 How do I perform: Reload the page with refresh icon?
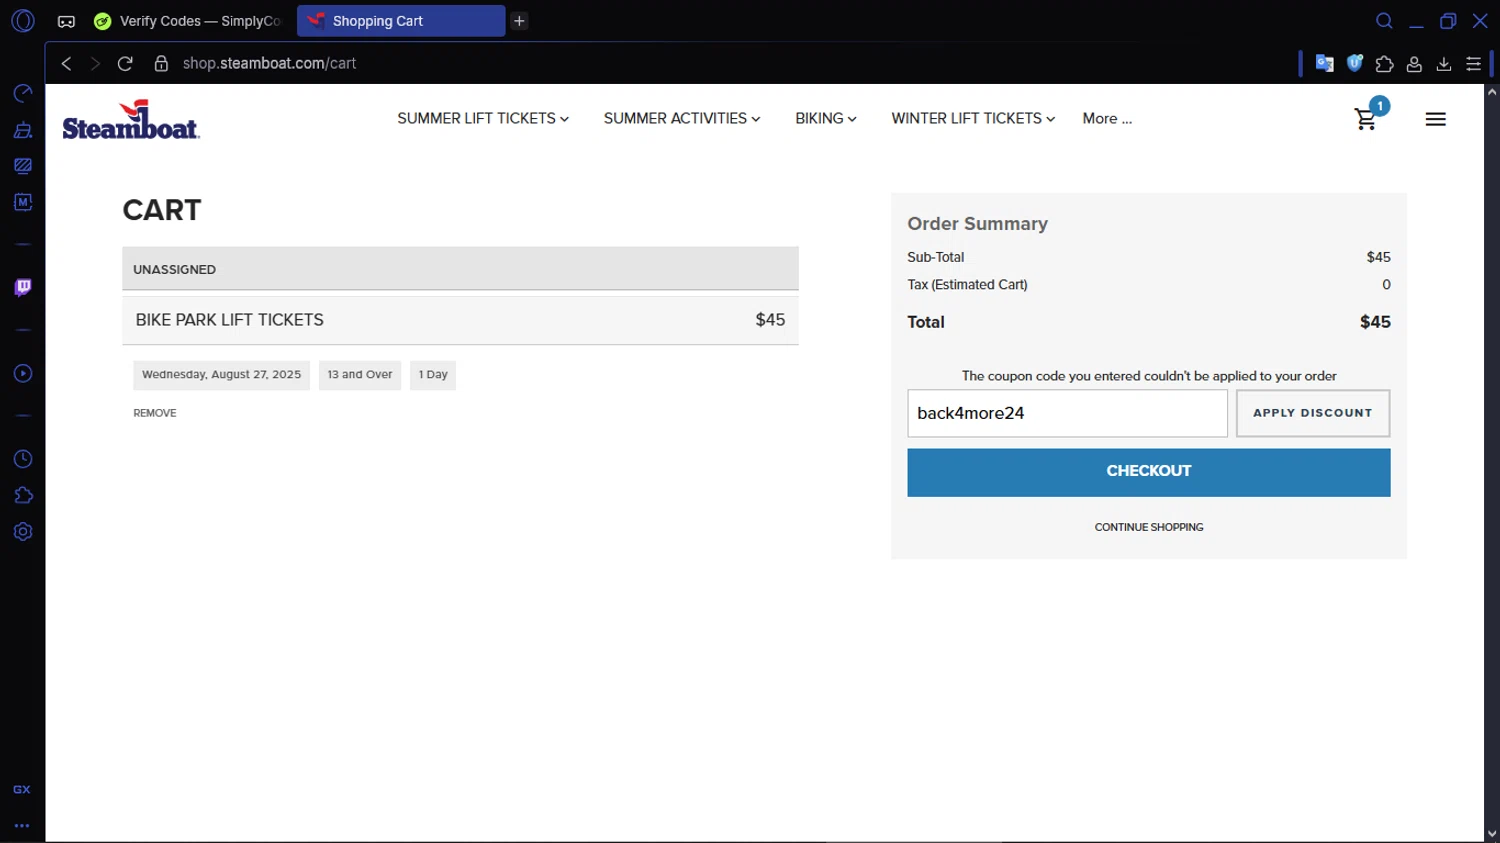coord(125,63)
